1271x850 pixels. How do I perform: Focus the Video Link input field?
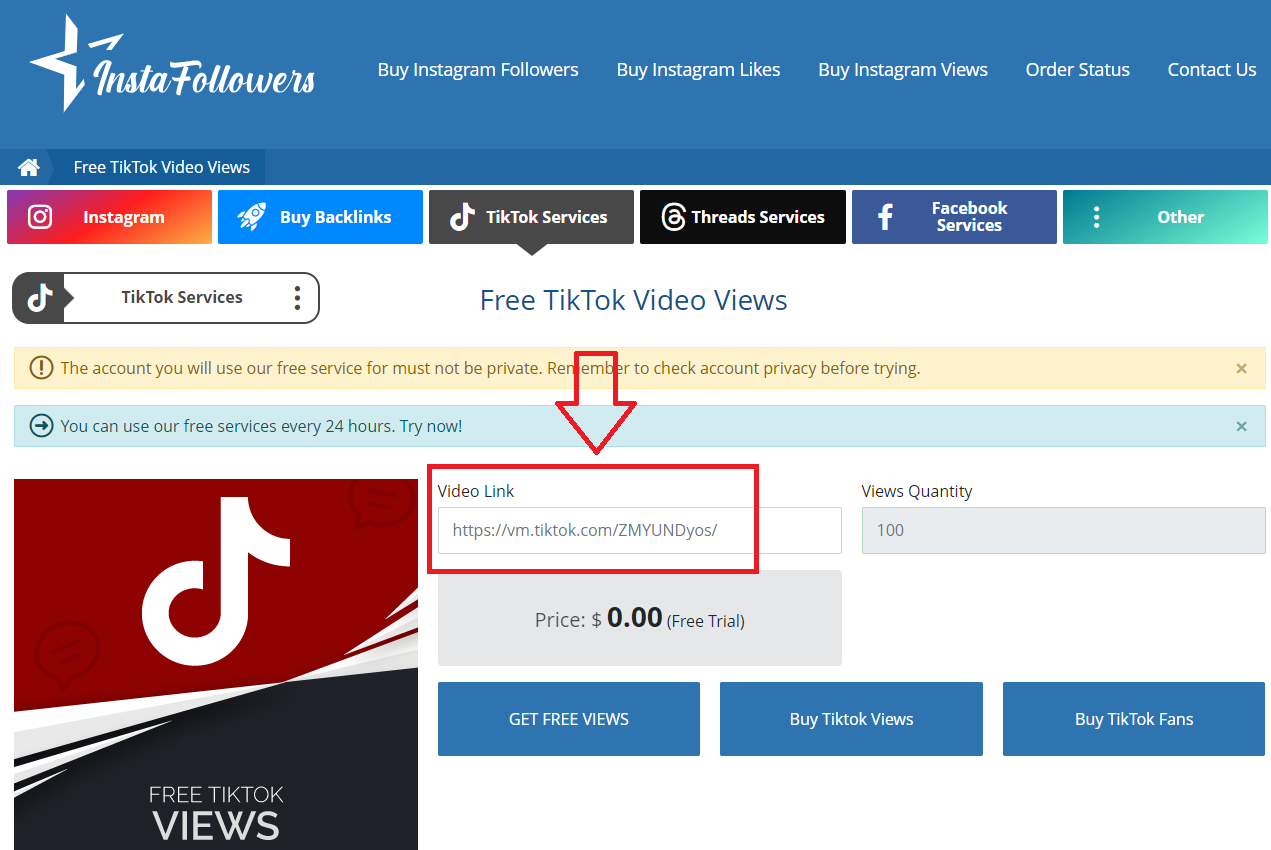pos(640,530)
